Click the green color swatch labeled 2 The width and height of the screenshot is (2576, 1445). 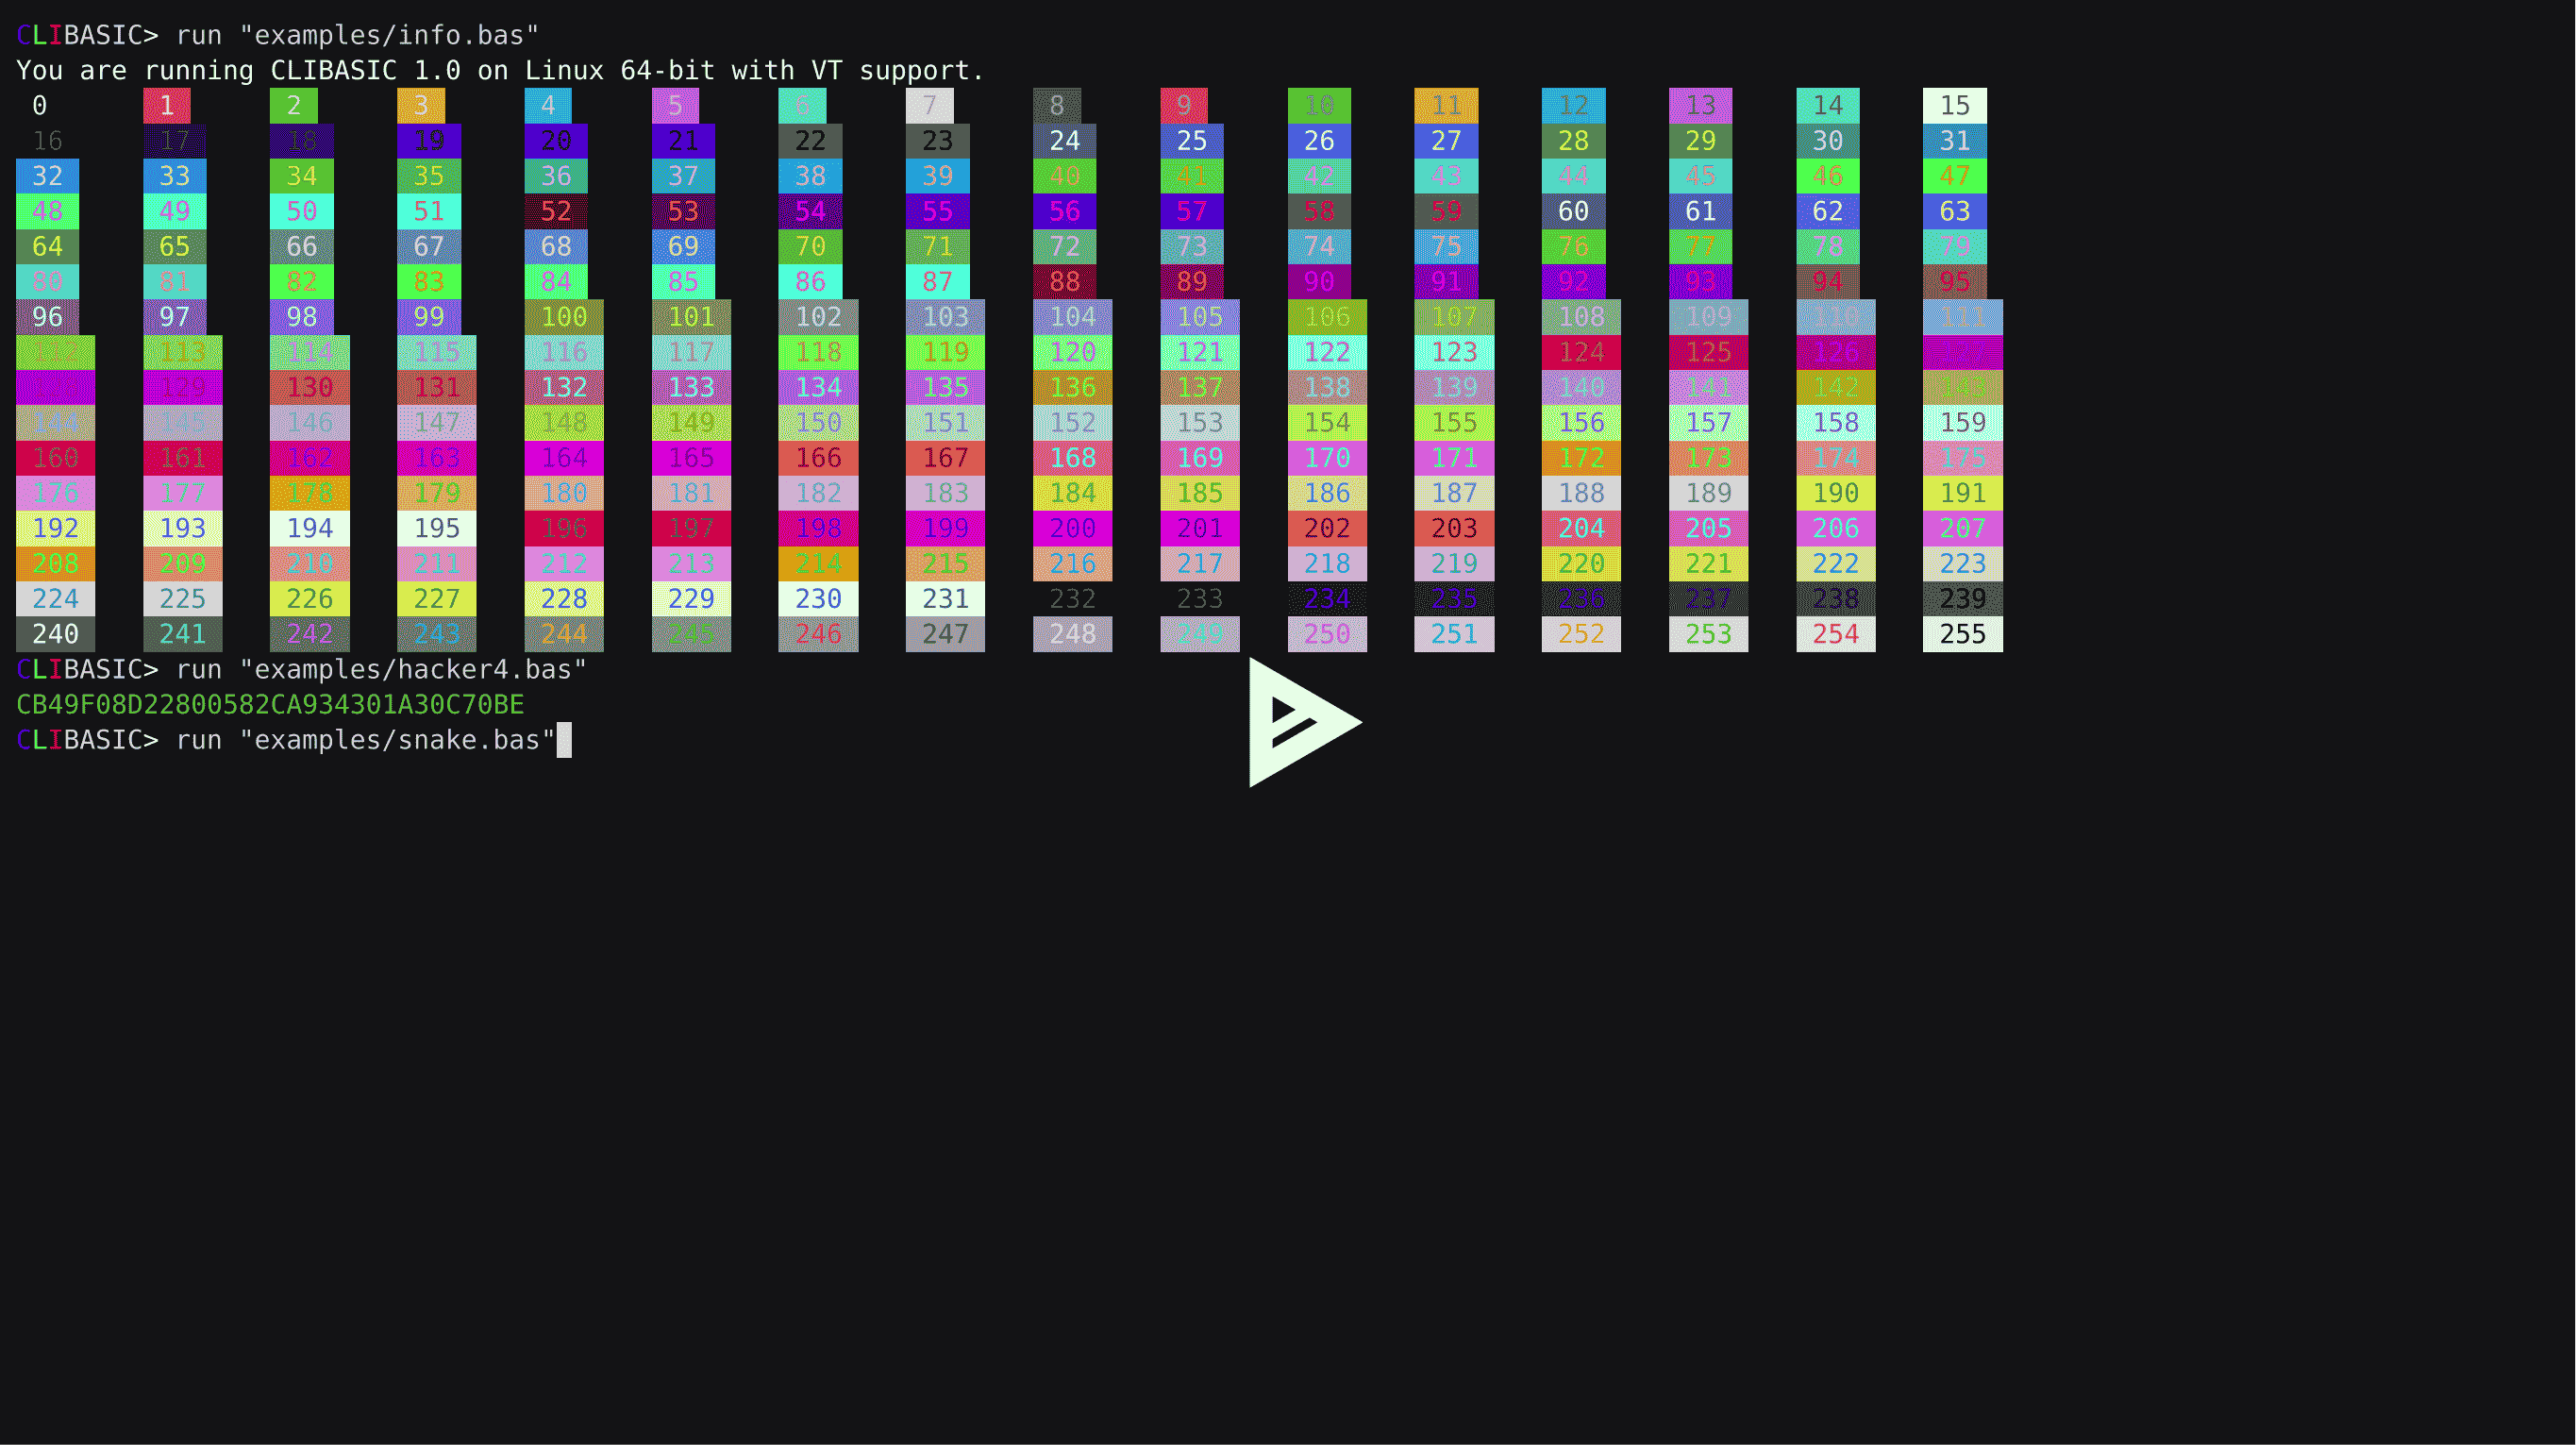[x=294, y=106]
